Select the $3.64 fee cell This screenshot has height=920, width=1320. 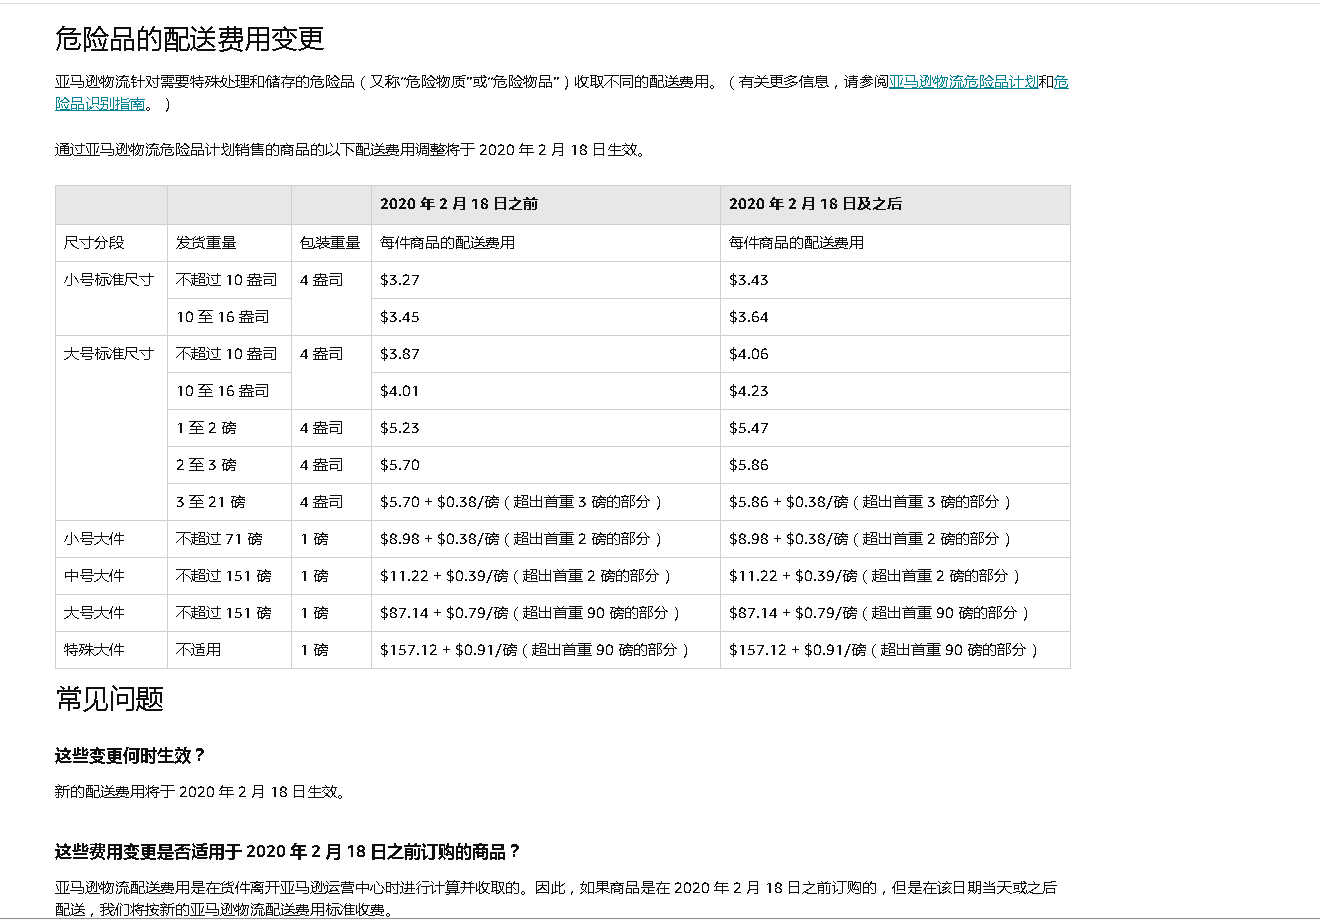(x=895, y=317)
